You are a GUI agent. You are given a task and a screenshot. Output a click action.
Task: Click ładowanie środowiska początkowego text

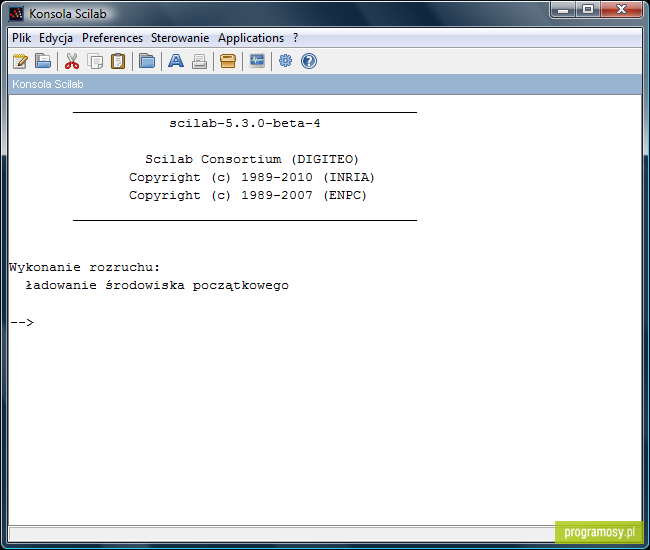click(x=157, y=286)
